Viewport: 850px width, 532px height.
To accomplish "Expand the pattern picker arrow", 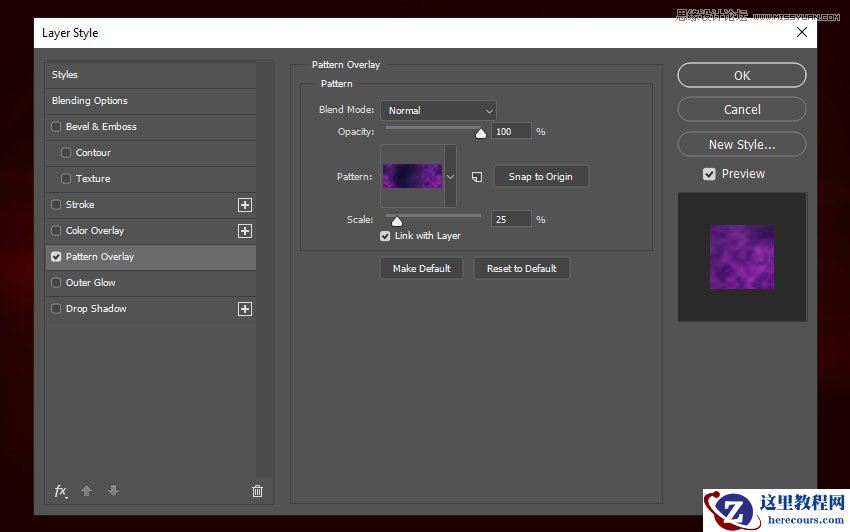I will click(450, 176).
